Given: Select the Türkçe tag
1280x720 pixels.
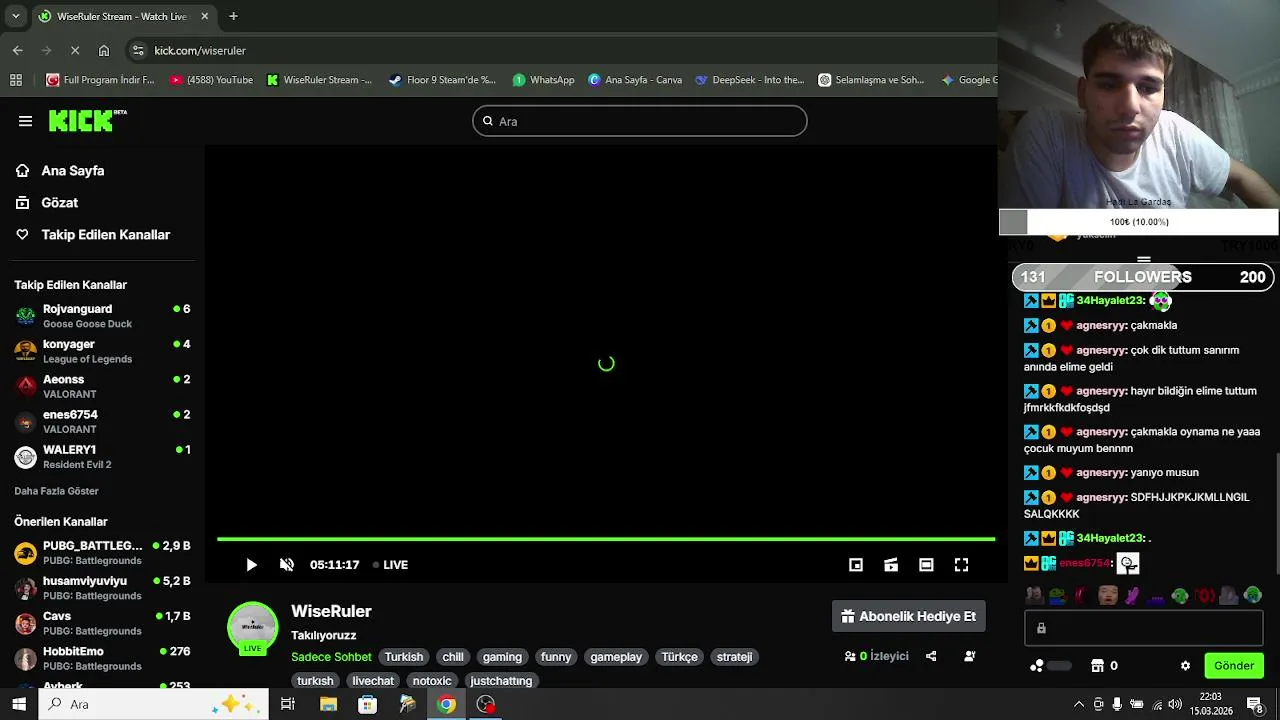Looking at the screenshot, I should [679, 657].
